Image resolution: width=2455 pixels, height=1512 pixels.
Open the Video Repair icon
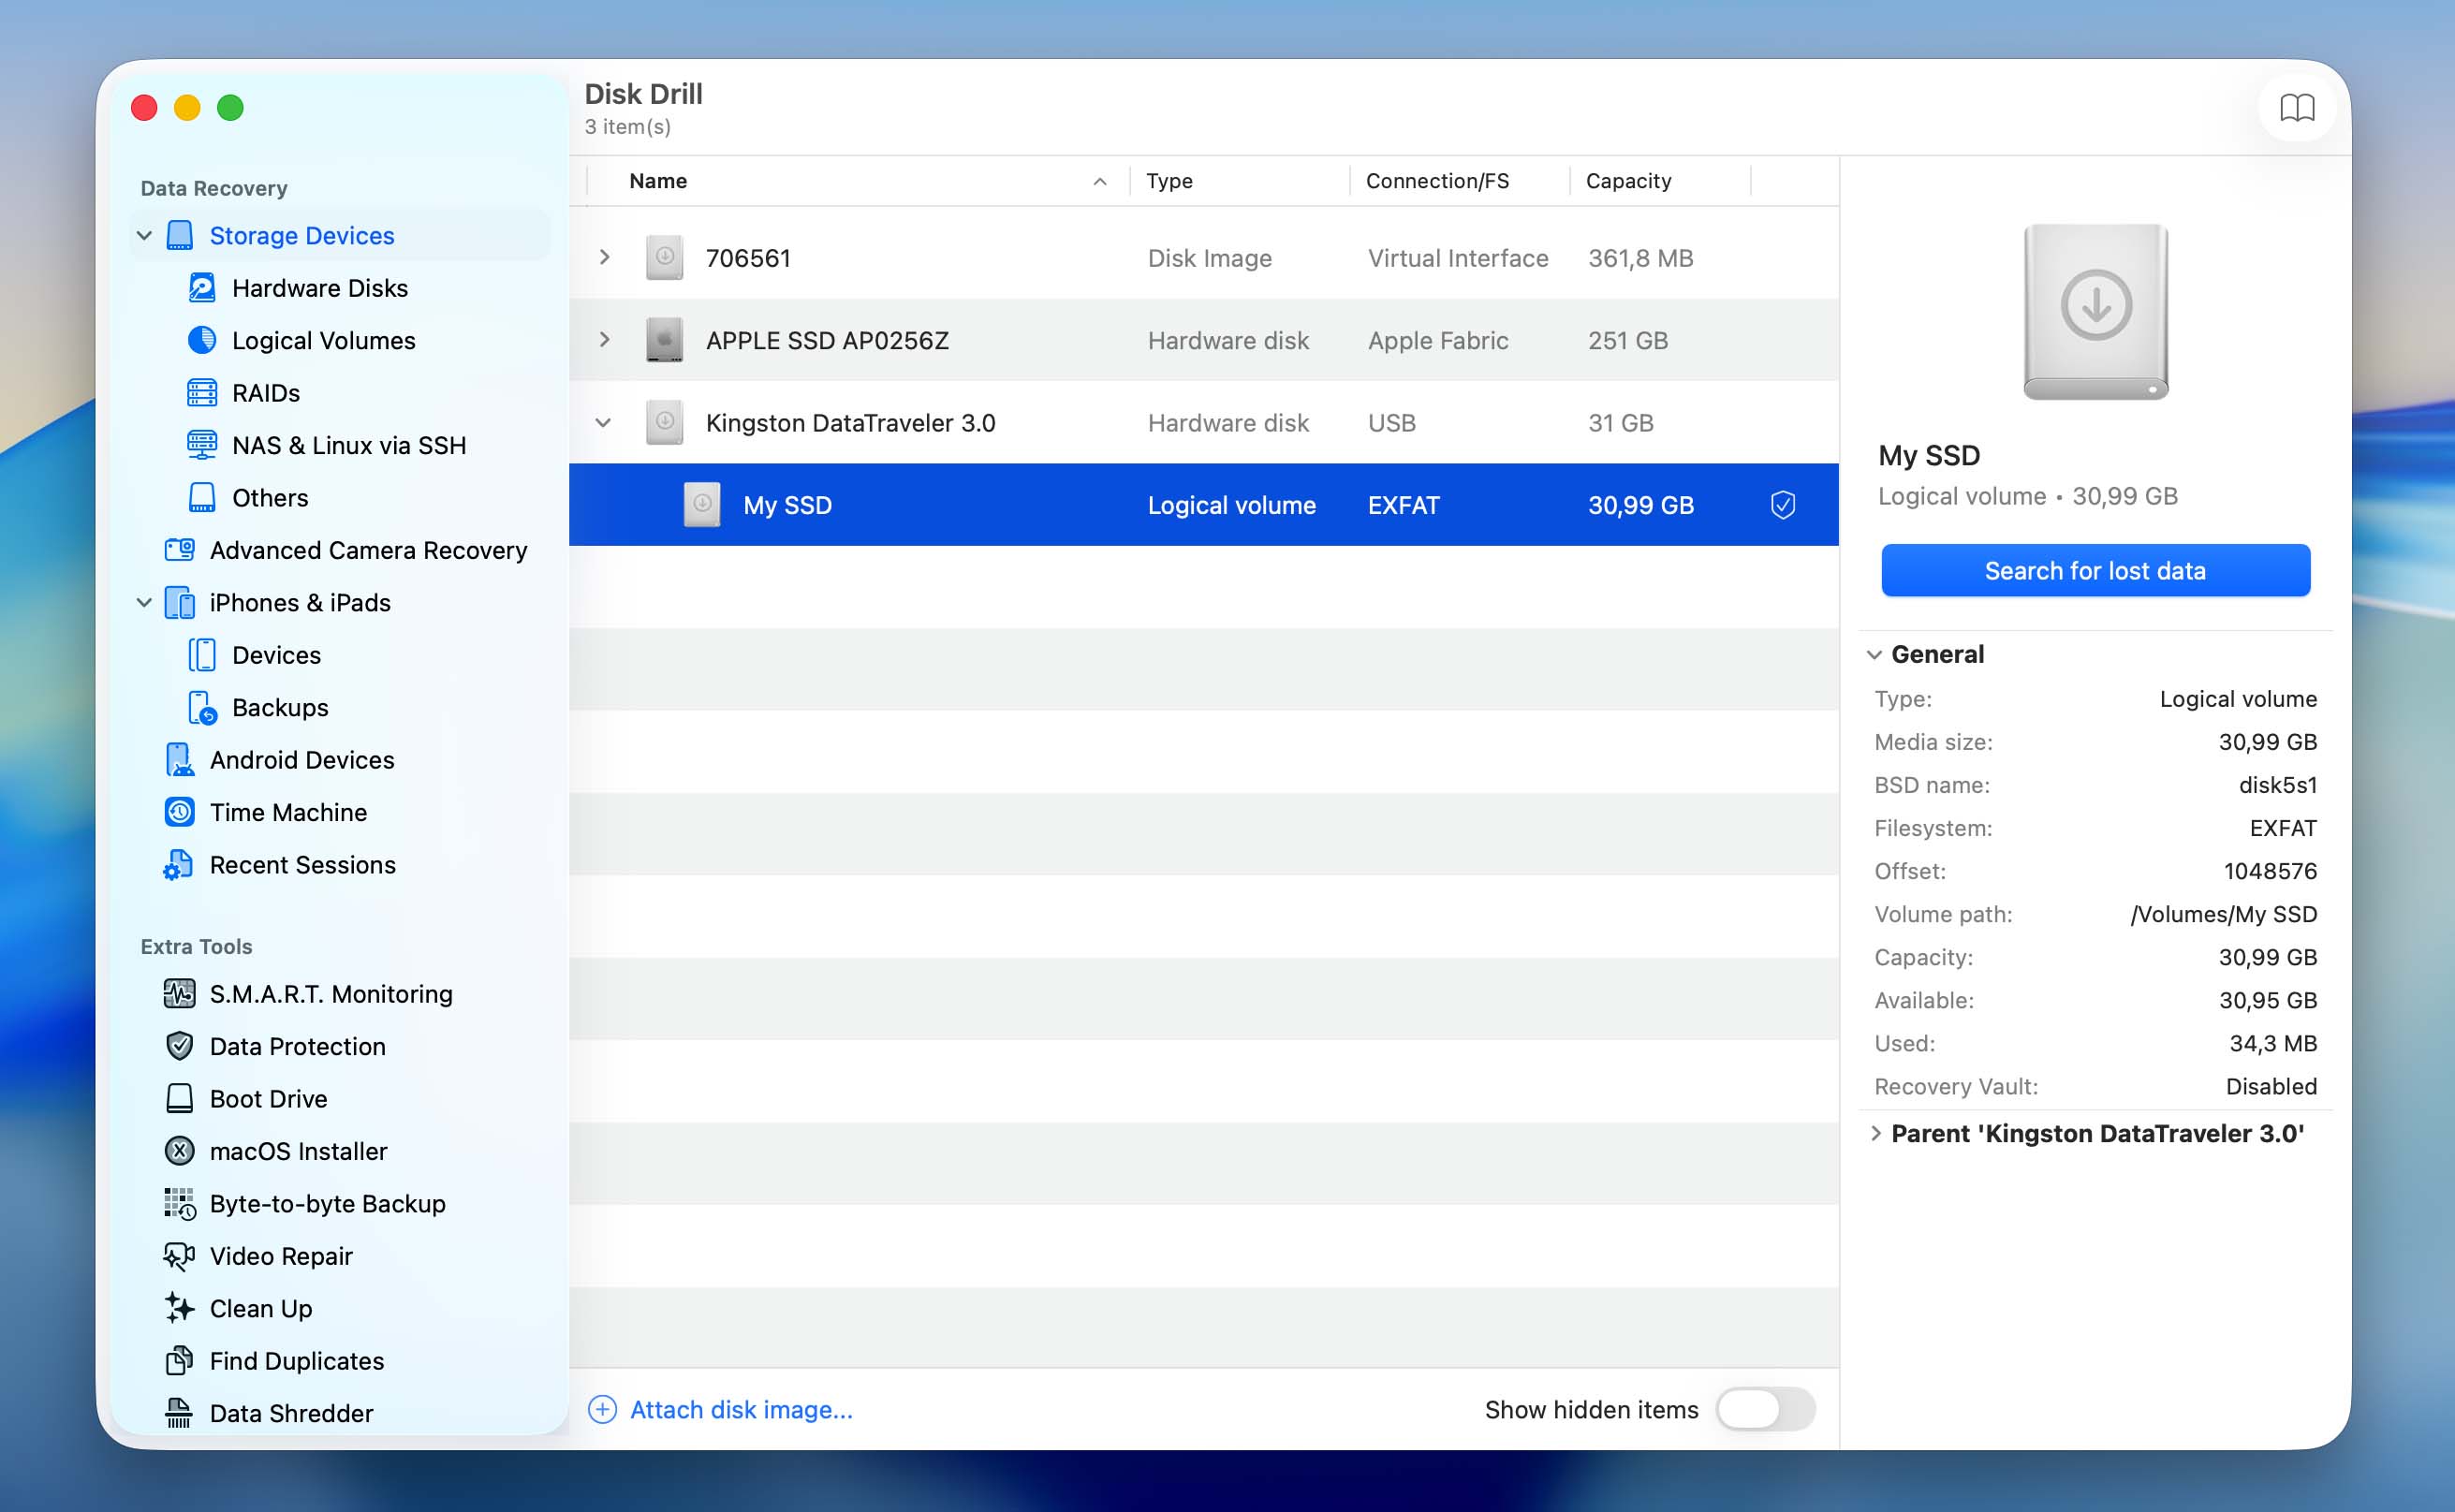[180, 1256]
